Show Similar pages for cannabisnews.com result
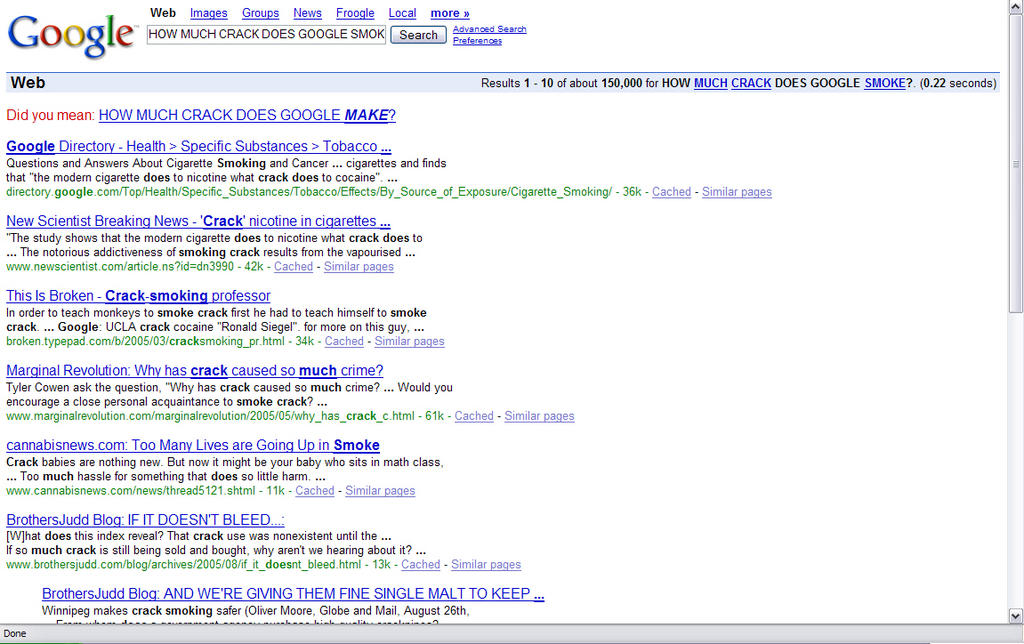The height and width of the screenshot is (644, 1024). 380,491
